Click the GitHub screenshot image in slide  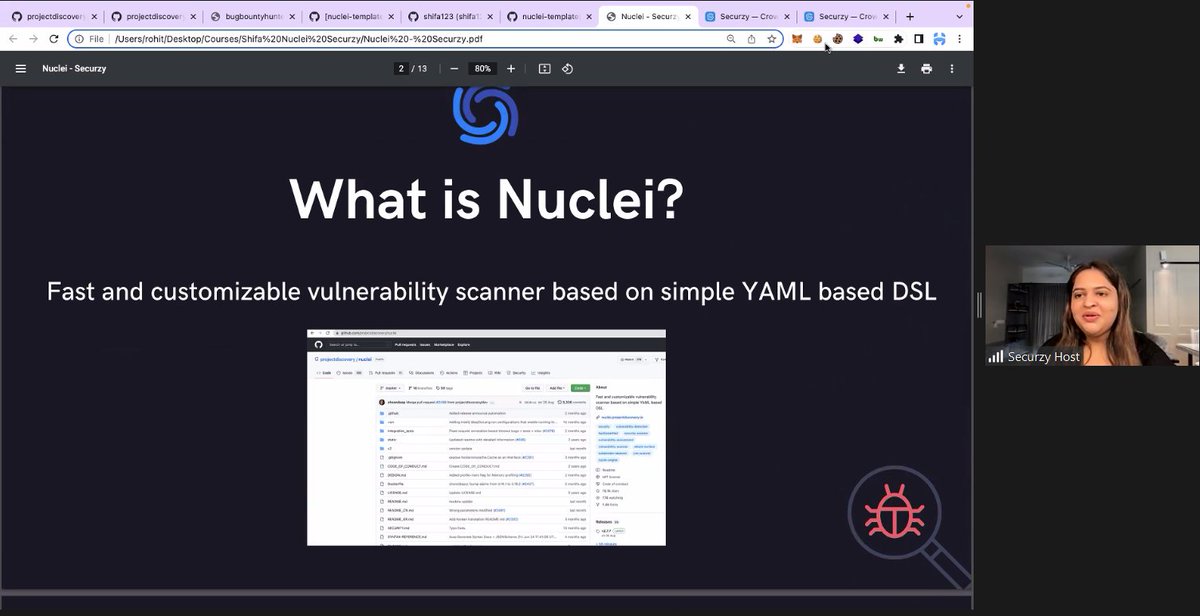[x=486, y=437]
